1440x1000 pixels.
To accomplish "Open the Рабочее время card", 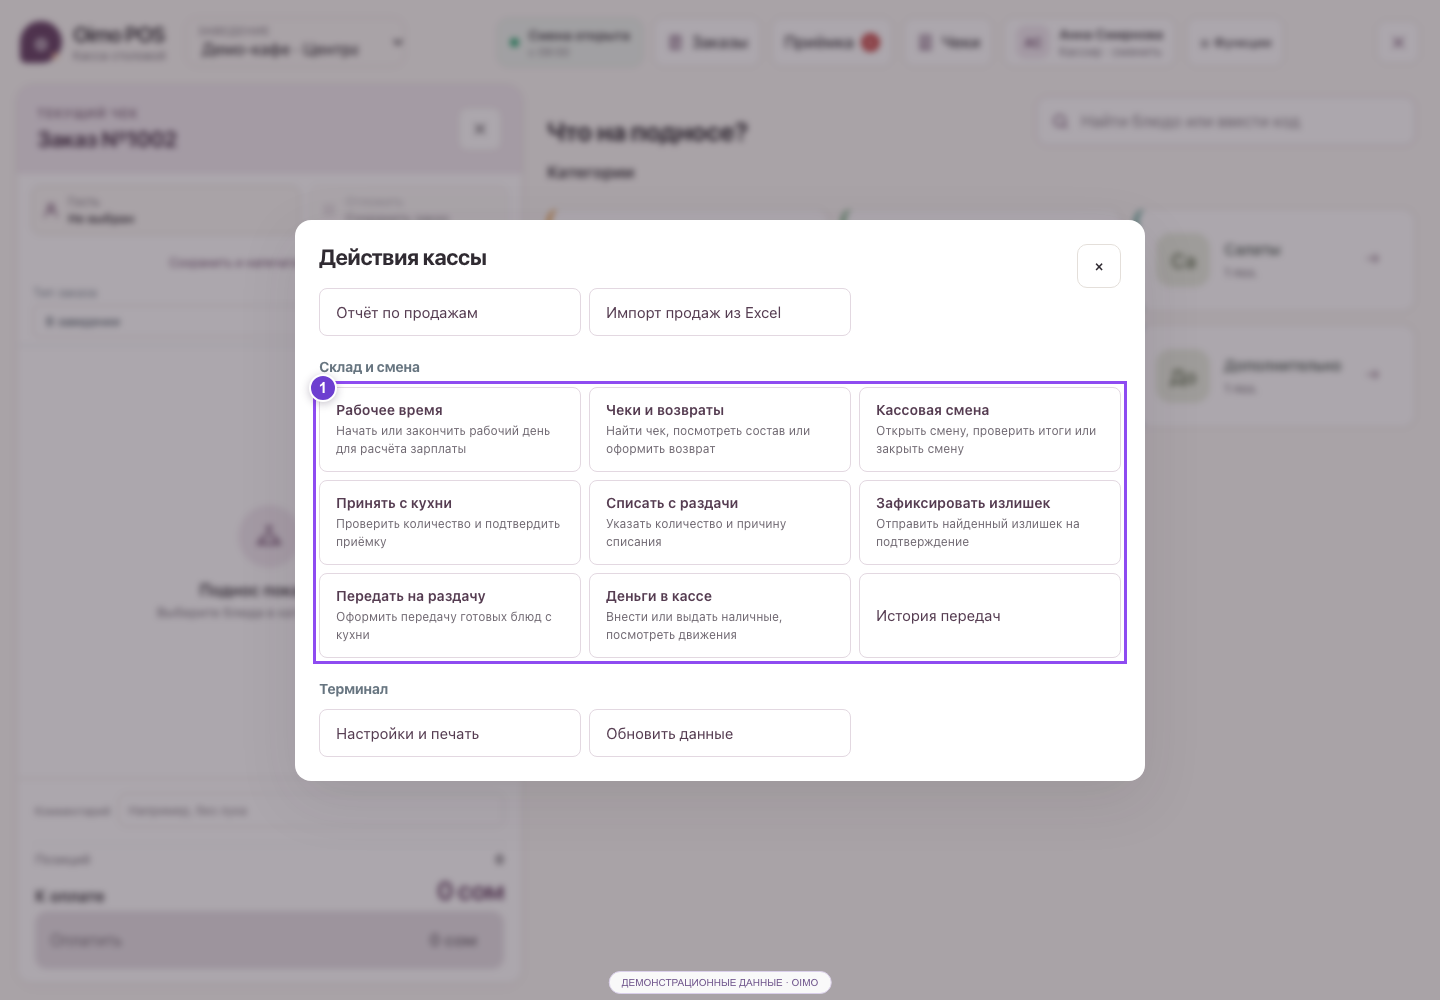I will (450, 429).
